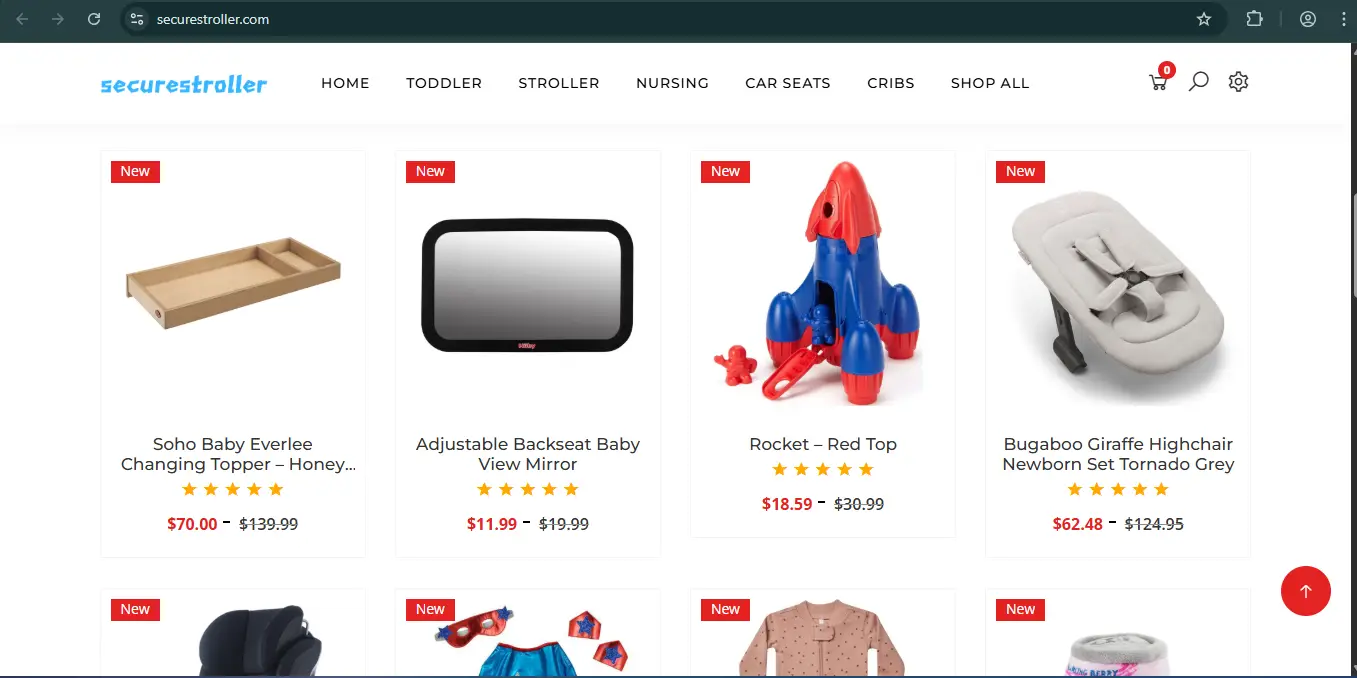This screenshot has height=678, width=1357.
Task: Bookmark this page with the star icon
Action: point(1204,19)
